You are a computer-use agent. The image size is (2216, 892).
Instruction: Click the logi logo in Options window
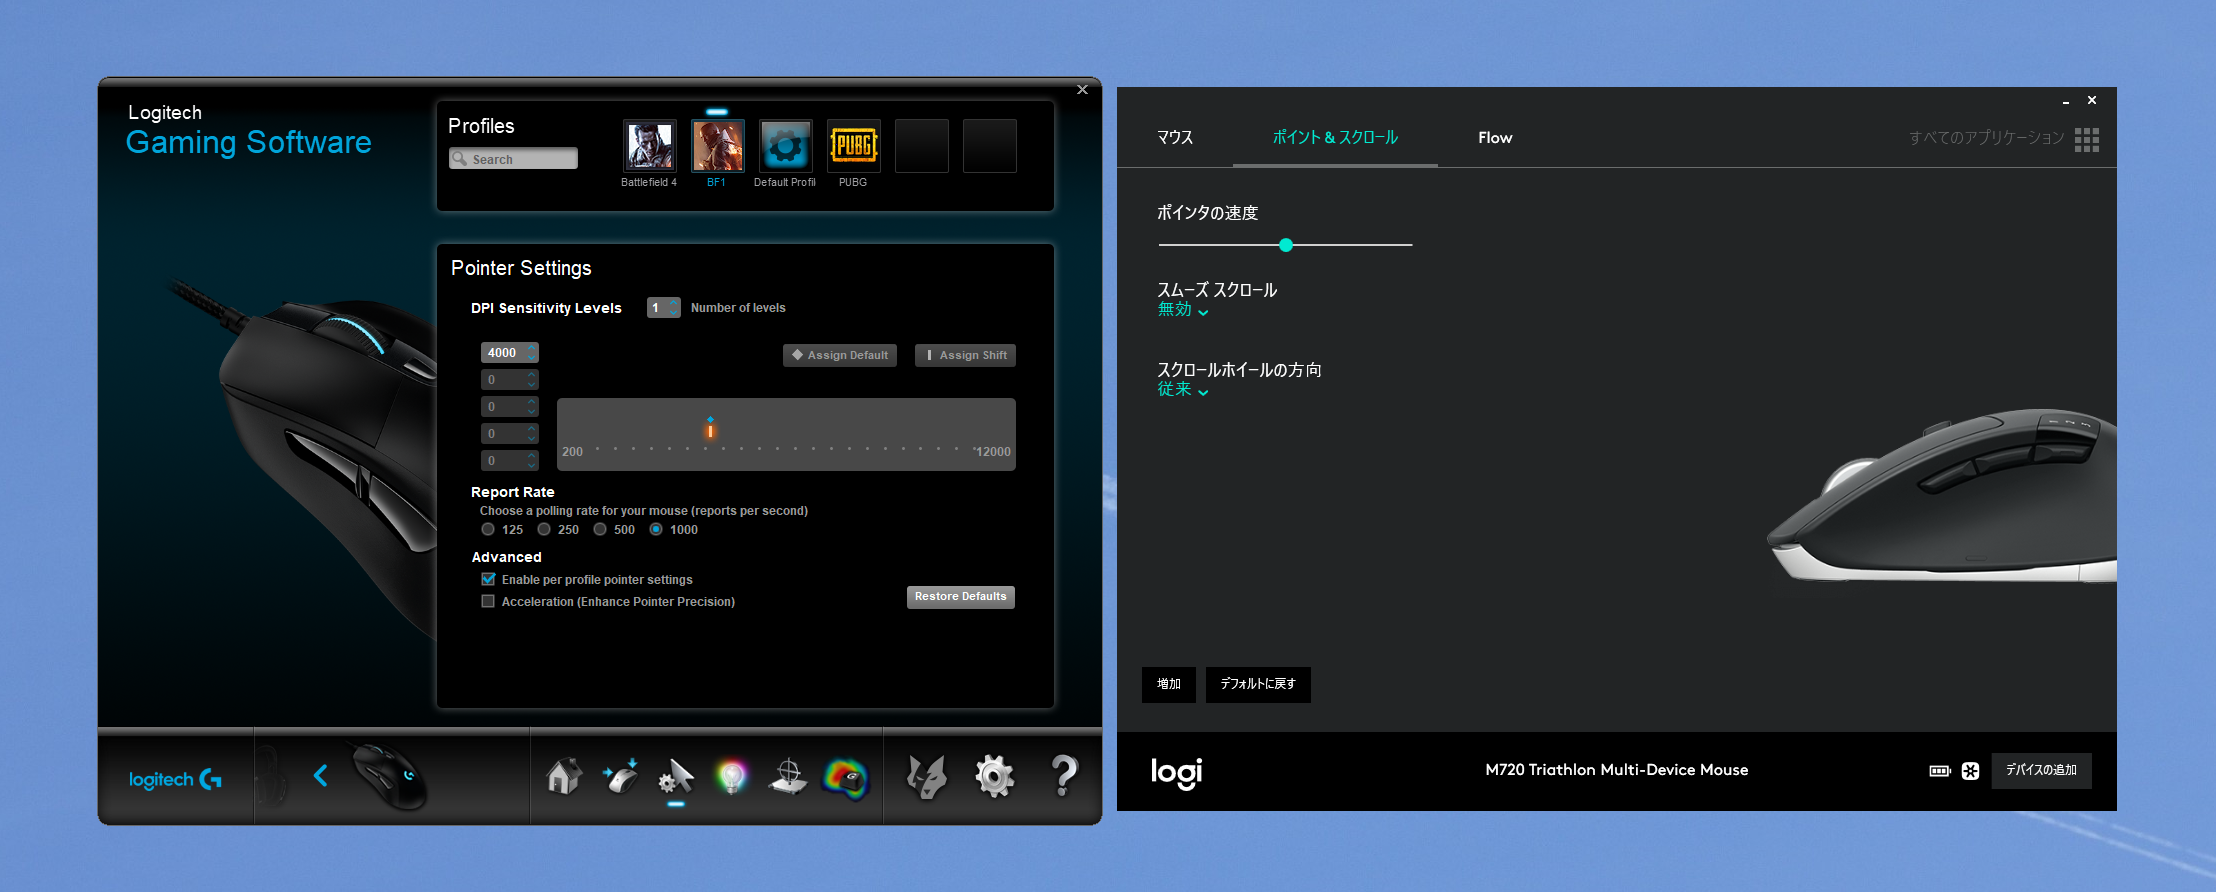[1177, 772]
